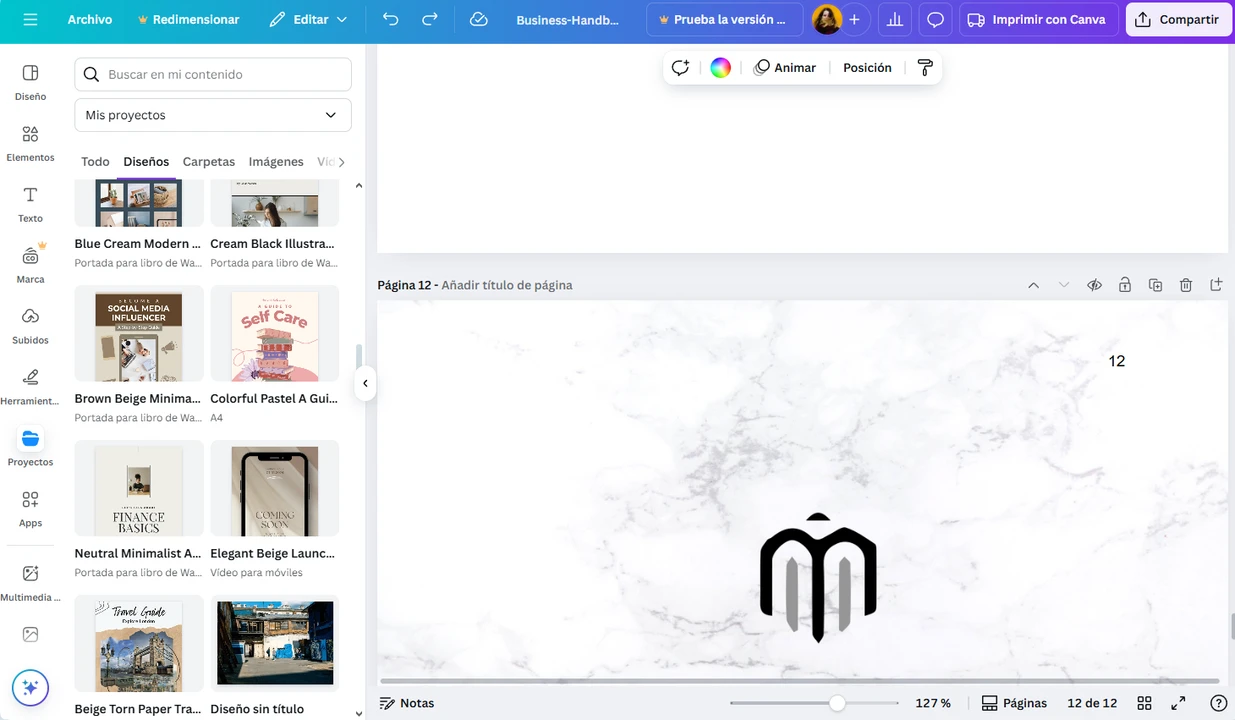This screenshot has height=720, width=1235.
Task: Open the rainbow color picker
Action: (720, 68)
